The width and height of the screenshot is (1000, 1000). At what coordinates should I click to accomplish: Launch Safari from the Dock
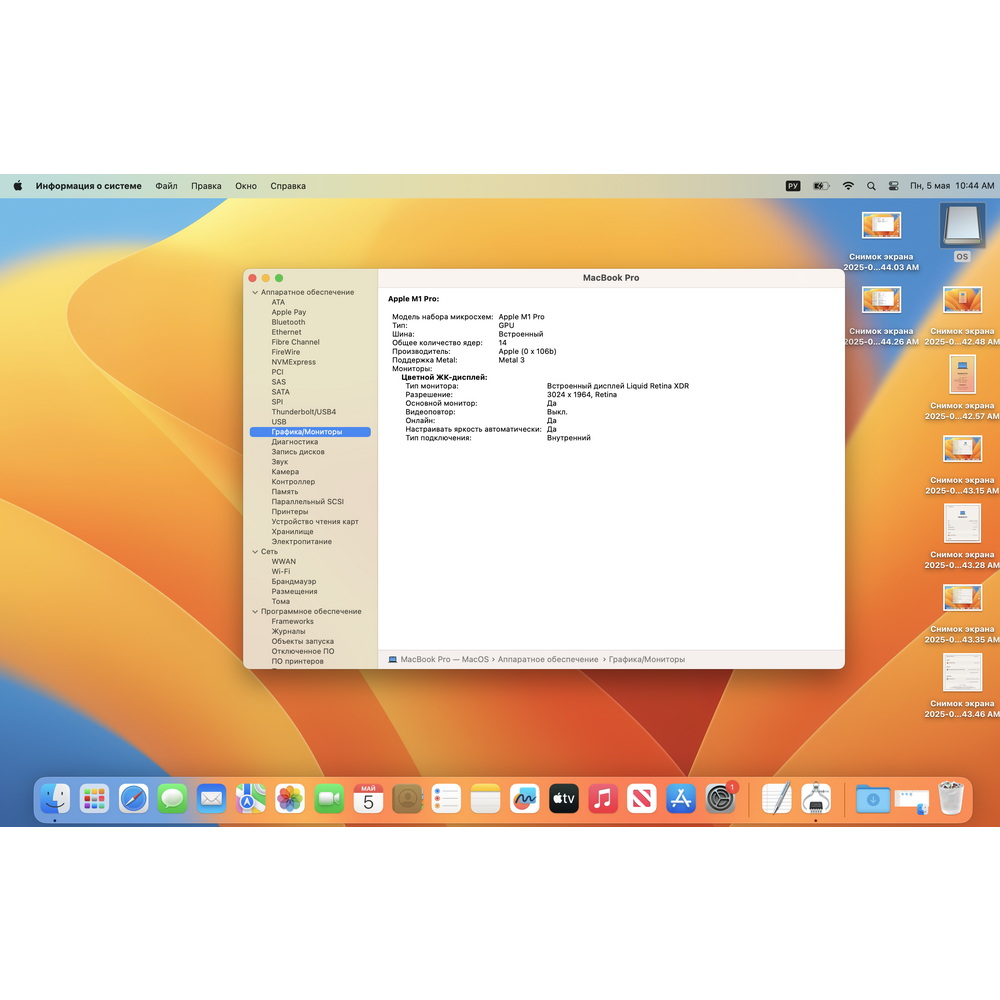click(133, 798)
